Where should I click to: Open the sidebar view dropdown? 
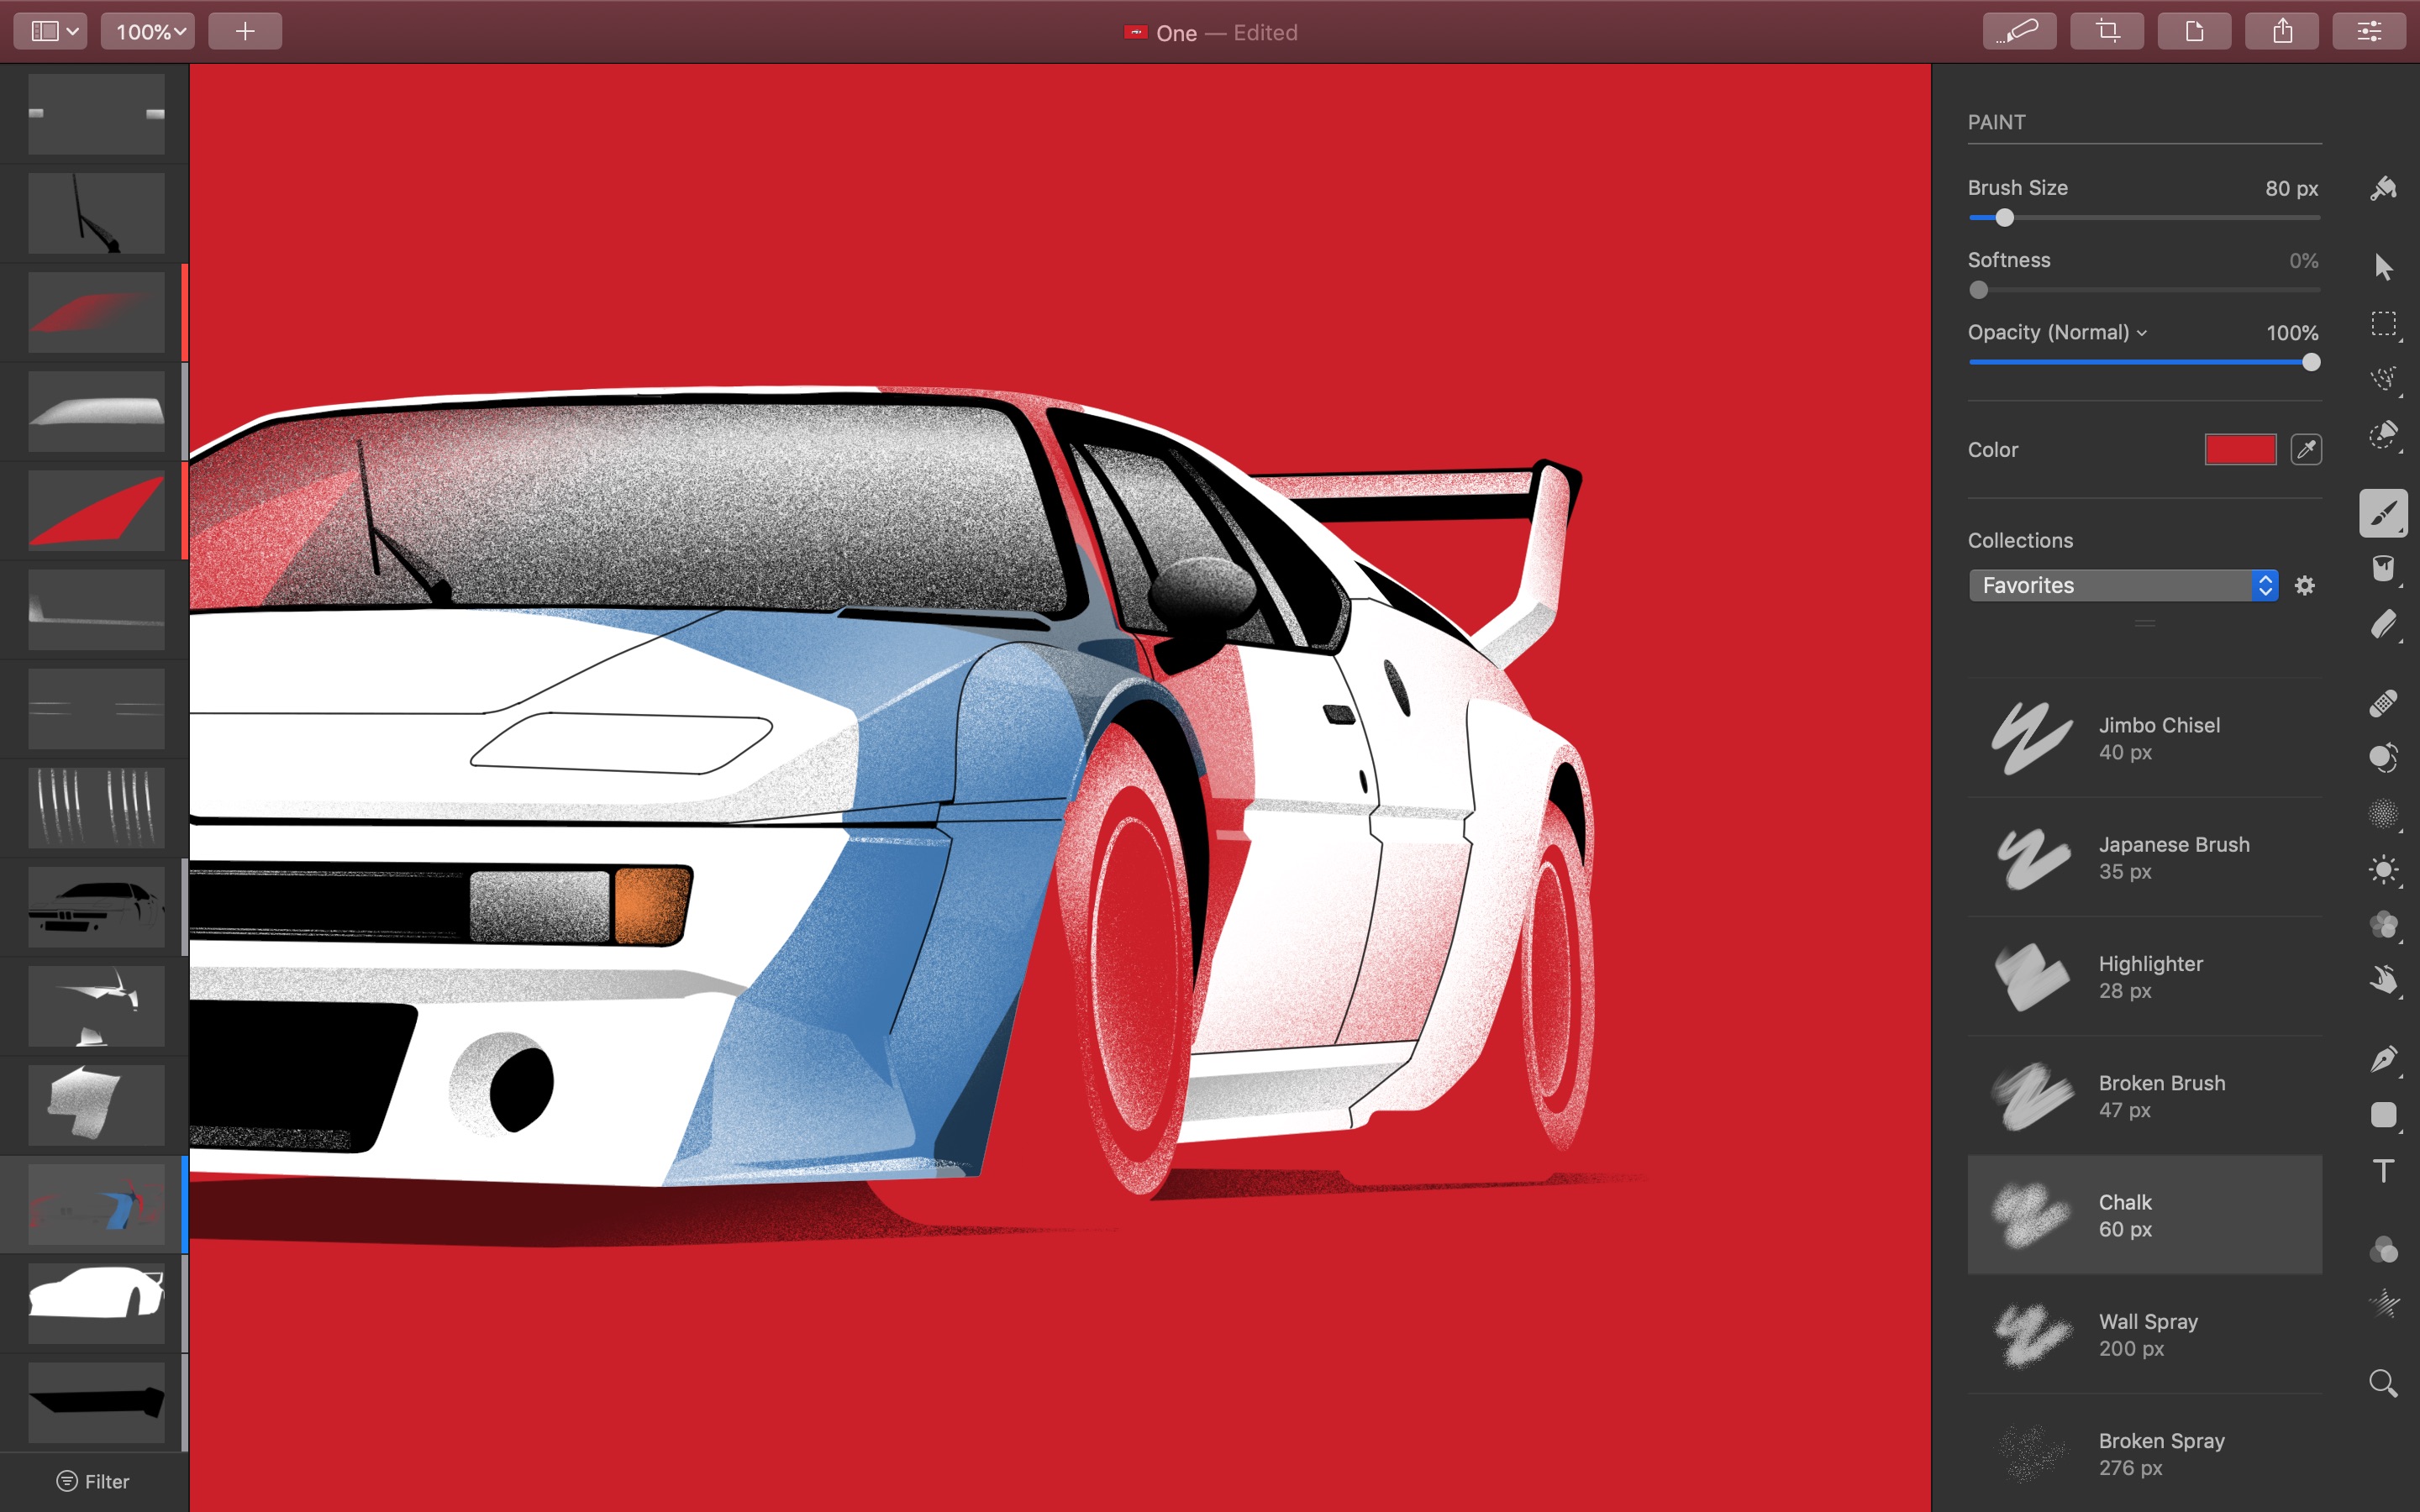[51, 31]
